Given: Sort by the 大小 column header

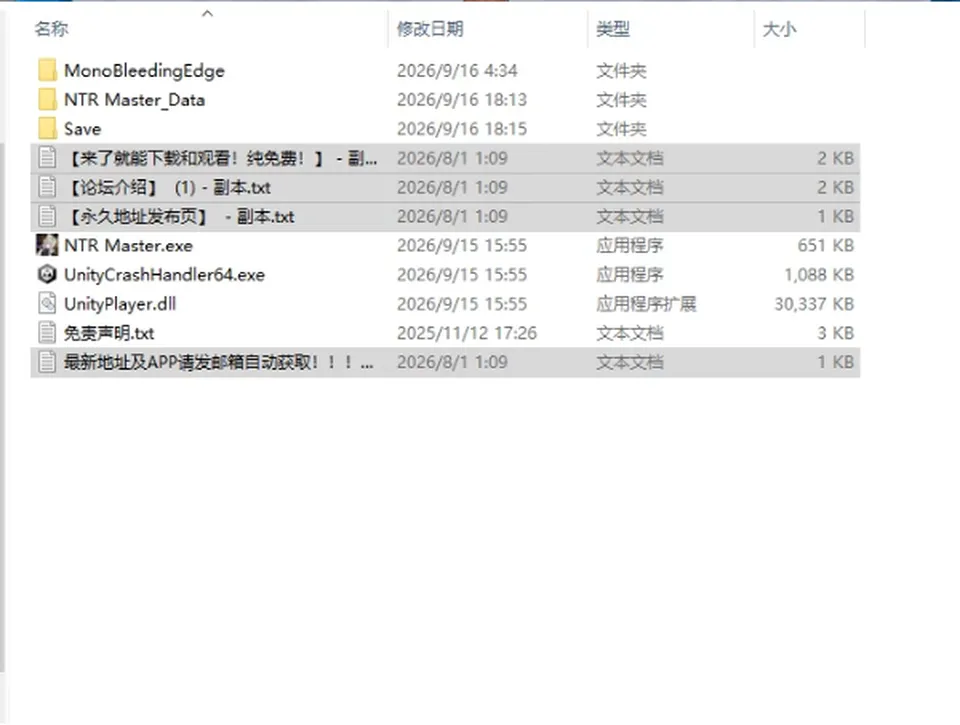Looking at the screenshot, I should click(779, 29).
